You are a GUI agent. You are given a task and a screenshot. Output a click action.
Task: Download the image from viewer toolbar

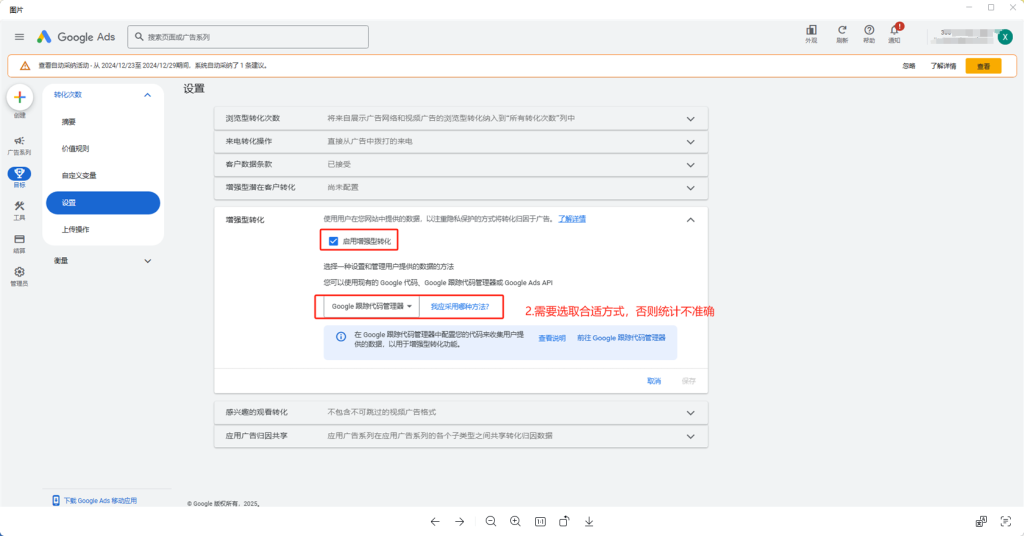coord(589,522)
